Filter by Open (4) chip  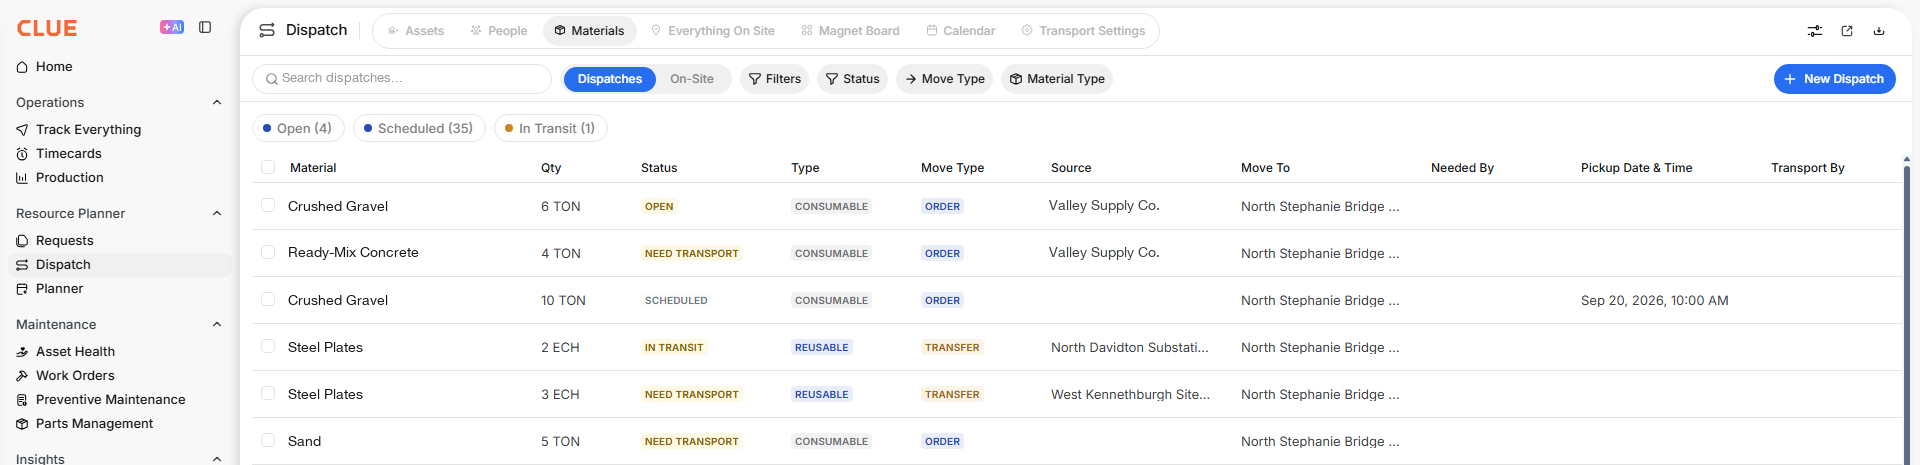tap(298, 128)
